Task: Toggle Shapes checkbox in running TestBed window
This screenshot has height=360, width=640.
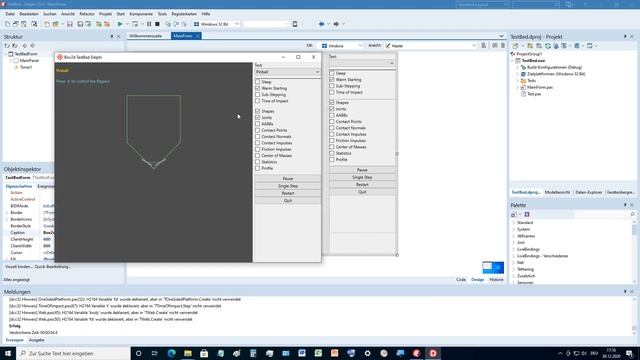Action: [258, 111]
